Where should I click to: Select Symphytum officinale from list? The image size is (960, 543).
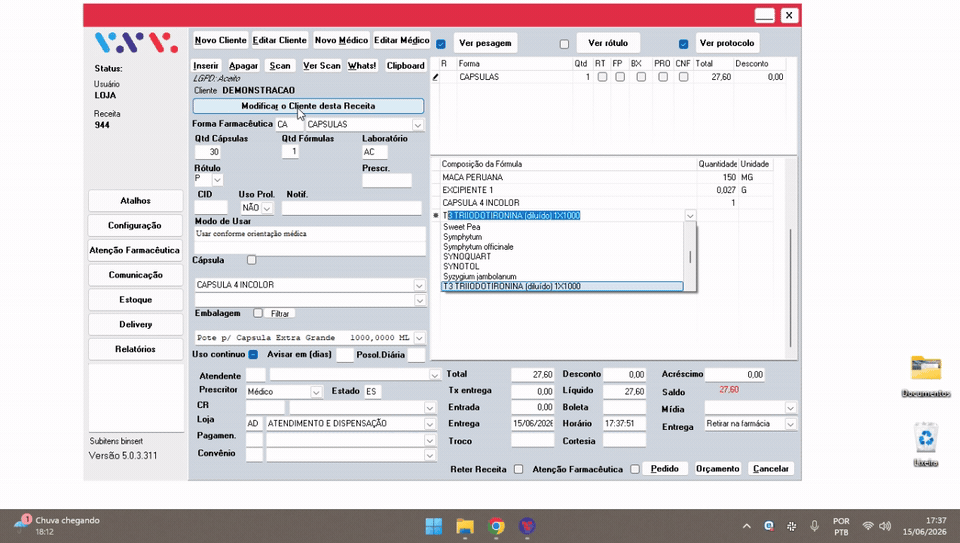click(562, 247)
